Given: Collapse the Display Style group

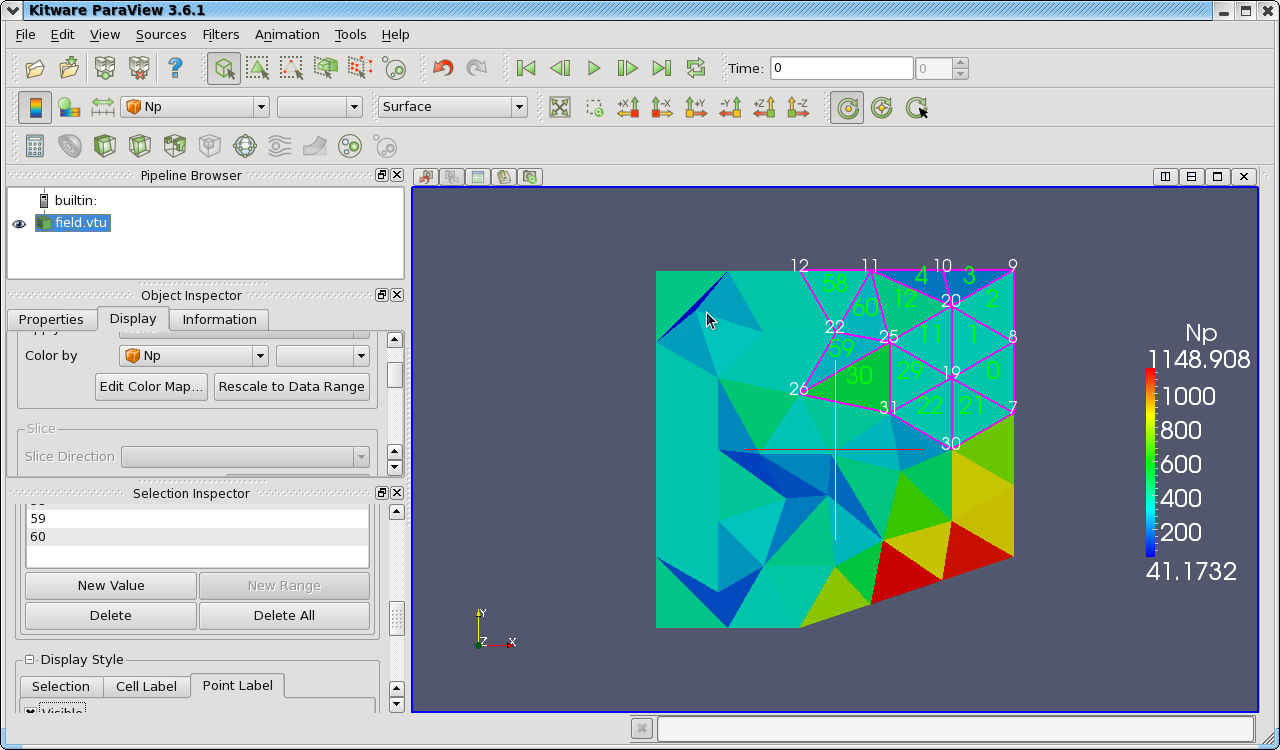Looking at the screenshot, I should (x=29, y=660).
